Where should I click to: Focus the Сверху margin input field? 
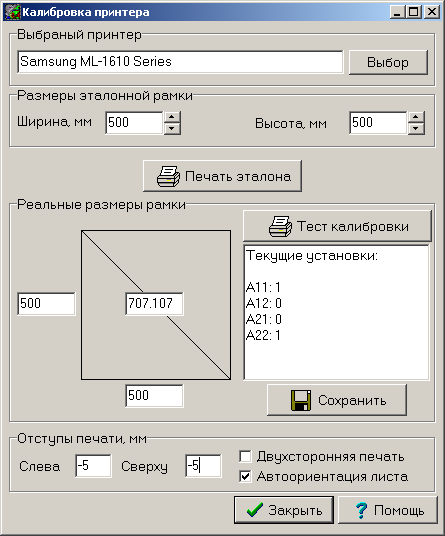(203, 466)
